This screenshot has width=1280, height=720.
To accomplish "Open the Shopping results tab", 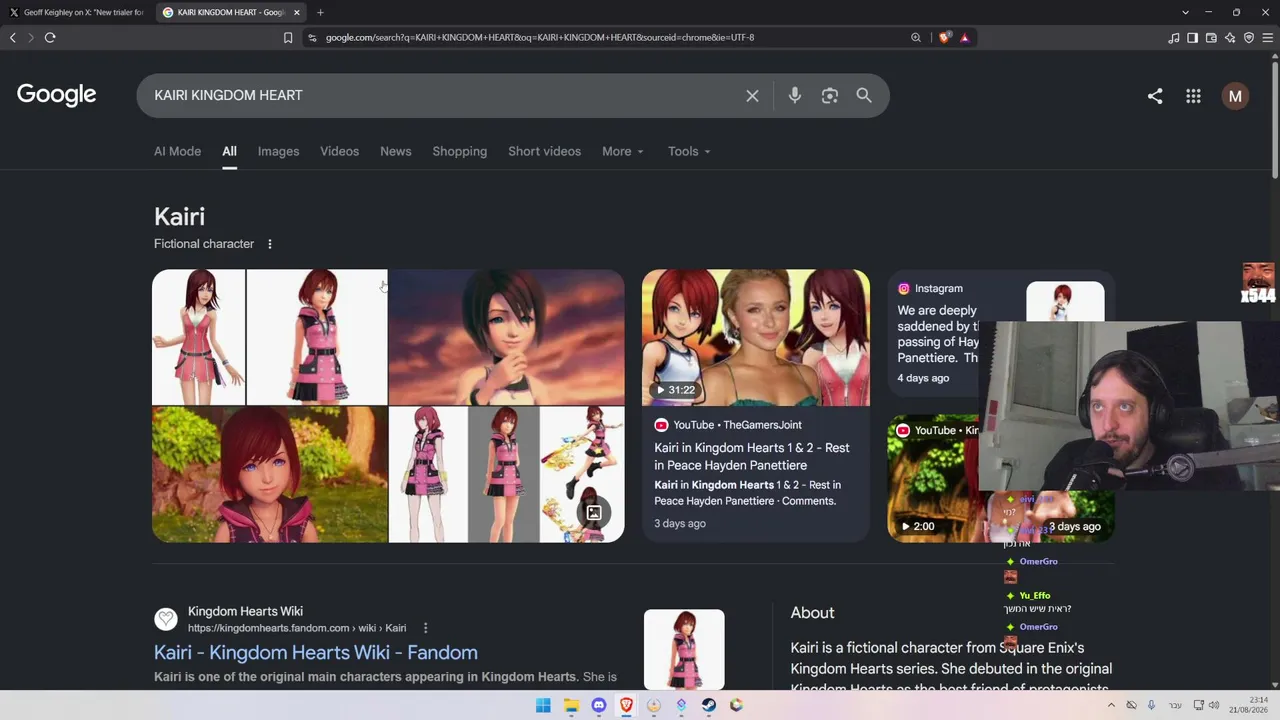I will point(459,151).
